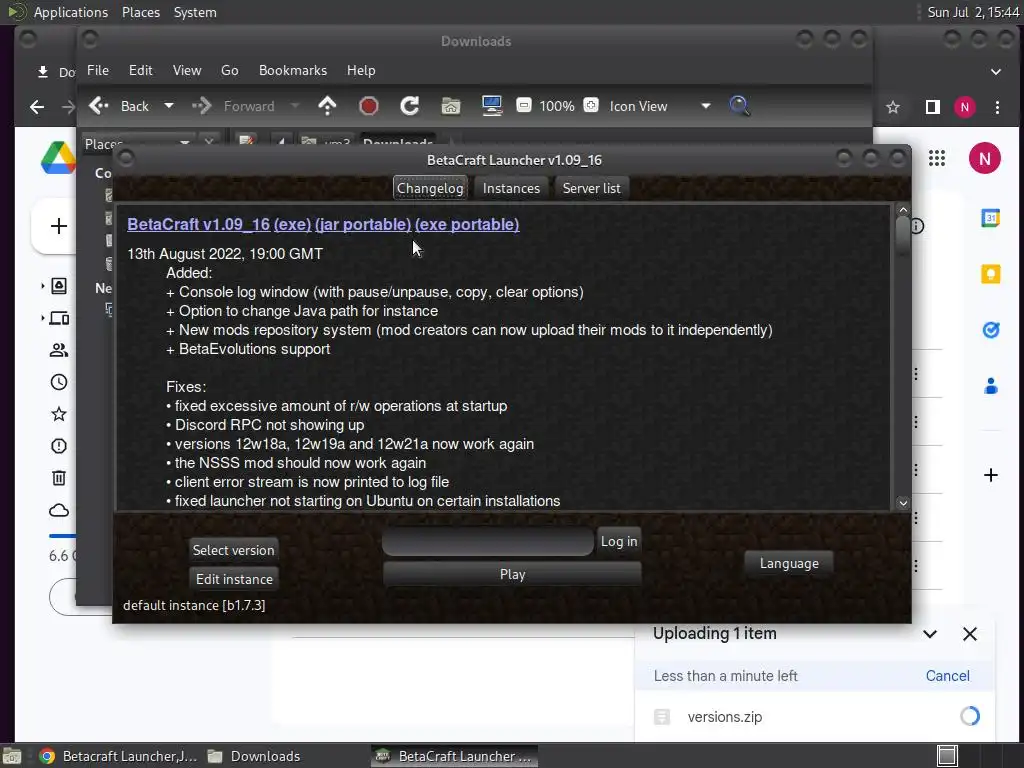Open File menu in Downloads window
Viewport: 1024px width, 768px height.
[98, 71]
